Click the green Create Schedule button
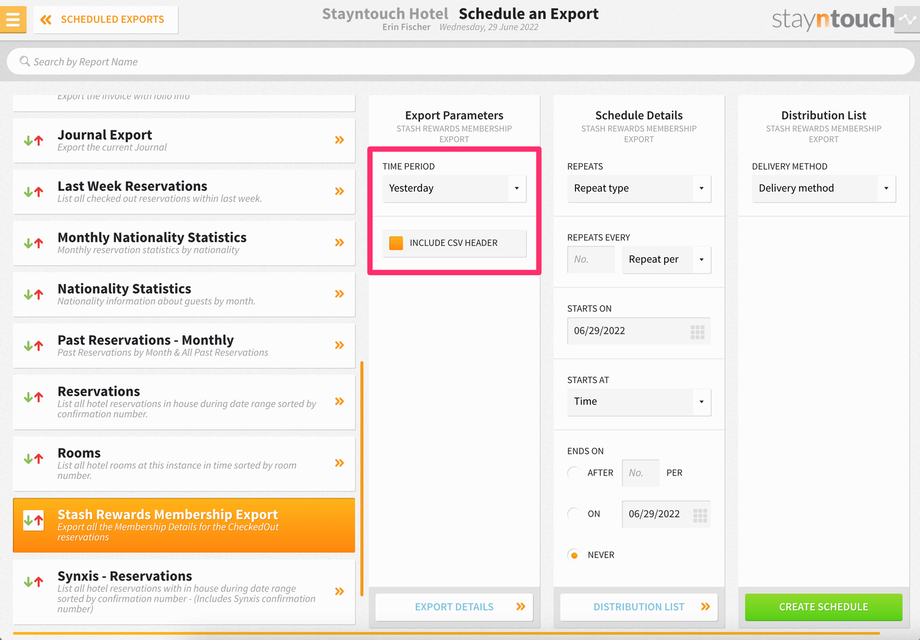Screen dimensions: 920x640 click(x=824, y=607)
